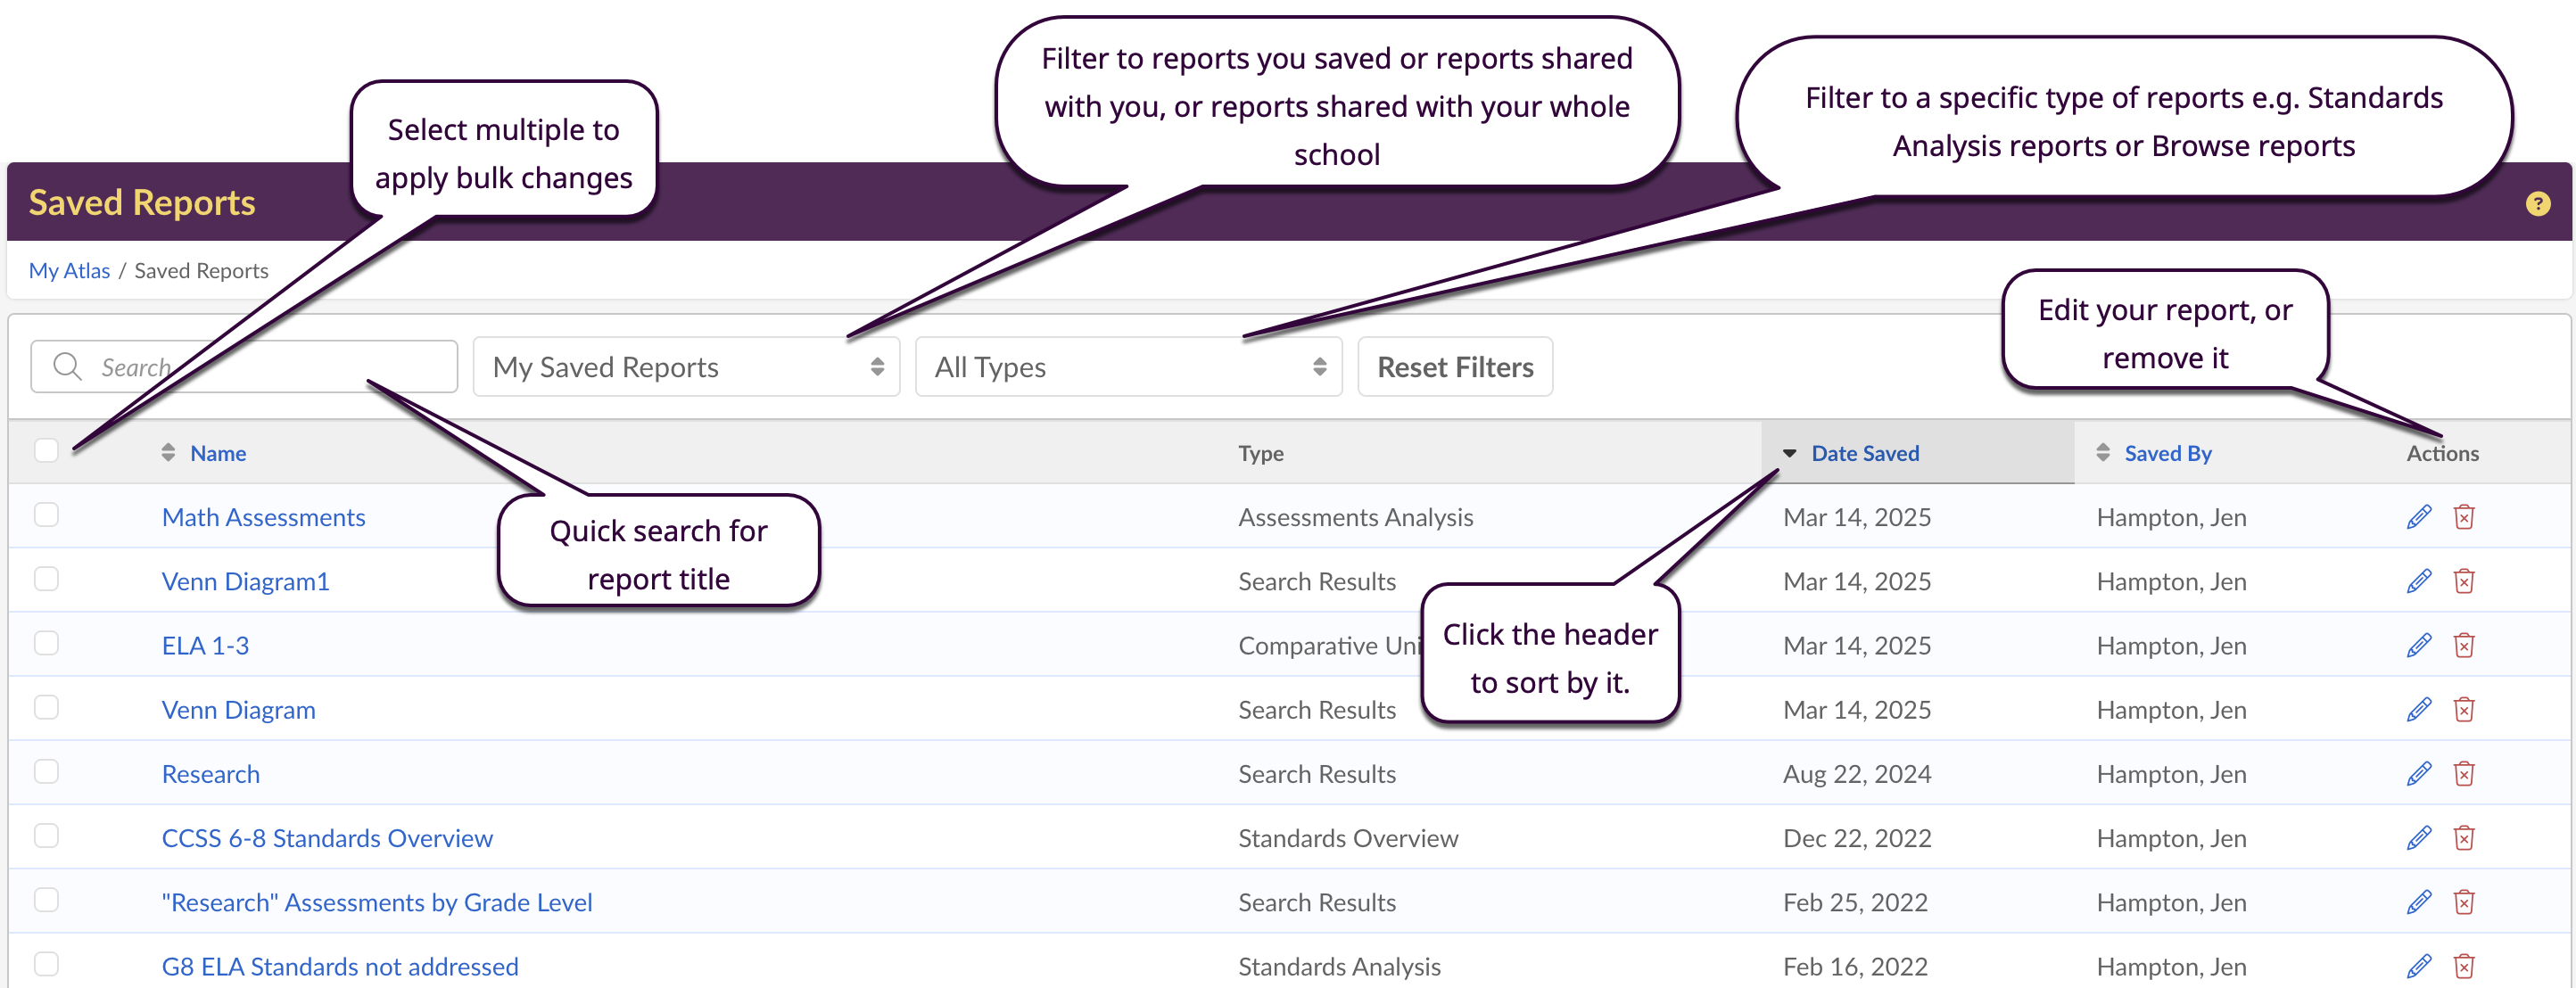This screenshot has height=988, width=2576.
Task: Sort the table by Name header
Action: [x=217, y=453]
